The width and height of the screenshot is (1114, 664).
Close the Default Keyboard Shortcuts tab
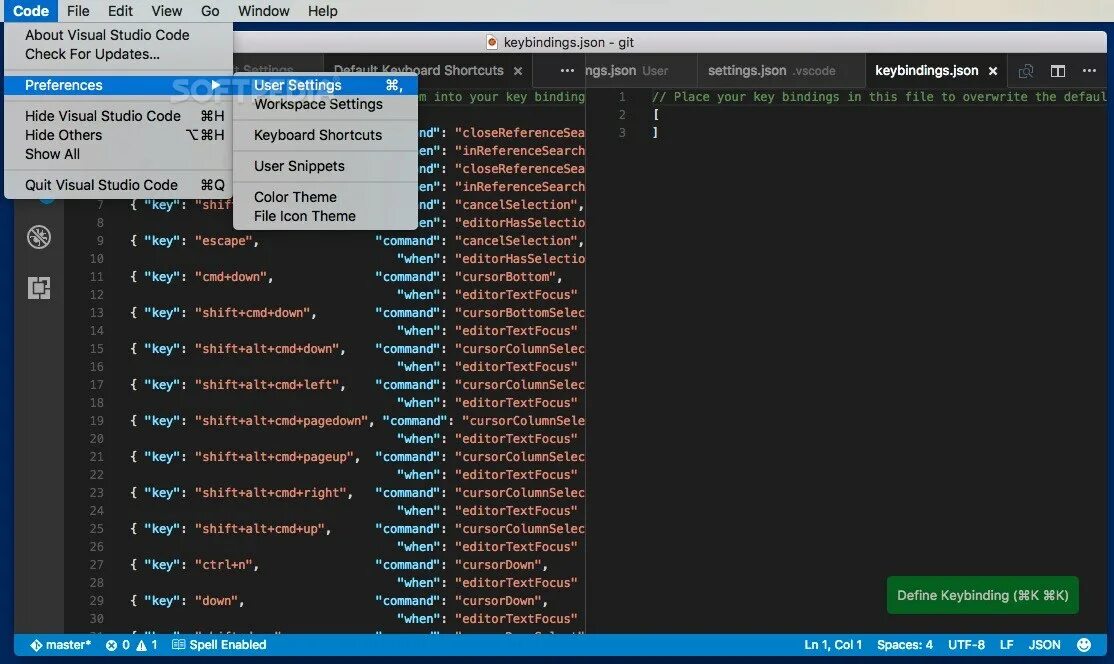[518, 71]
